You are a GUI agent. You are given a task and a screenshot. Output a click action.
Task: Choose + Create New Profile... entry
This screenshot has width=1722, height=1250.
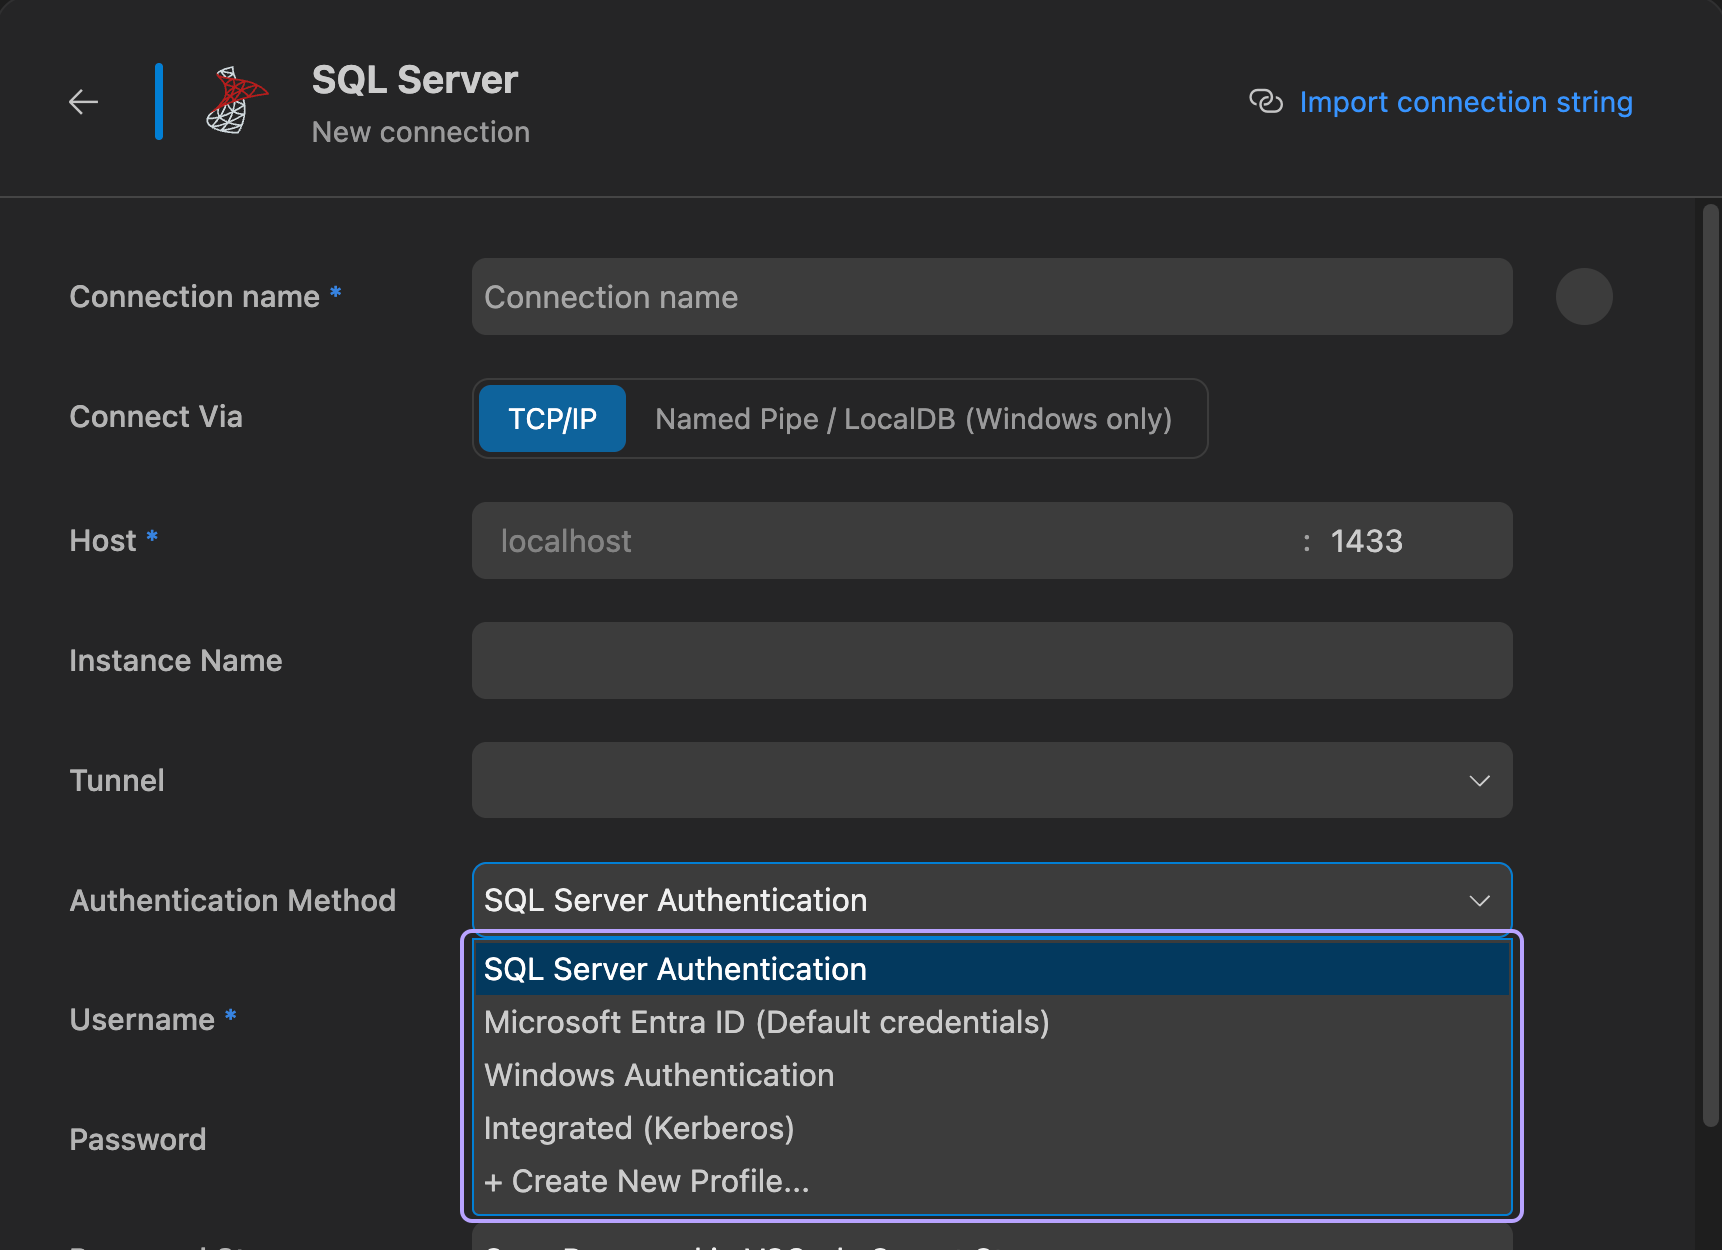[992, 1181]
